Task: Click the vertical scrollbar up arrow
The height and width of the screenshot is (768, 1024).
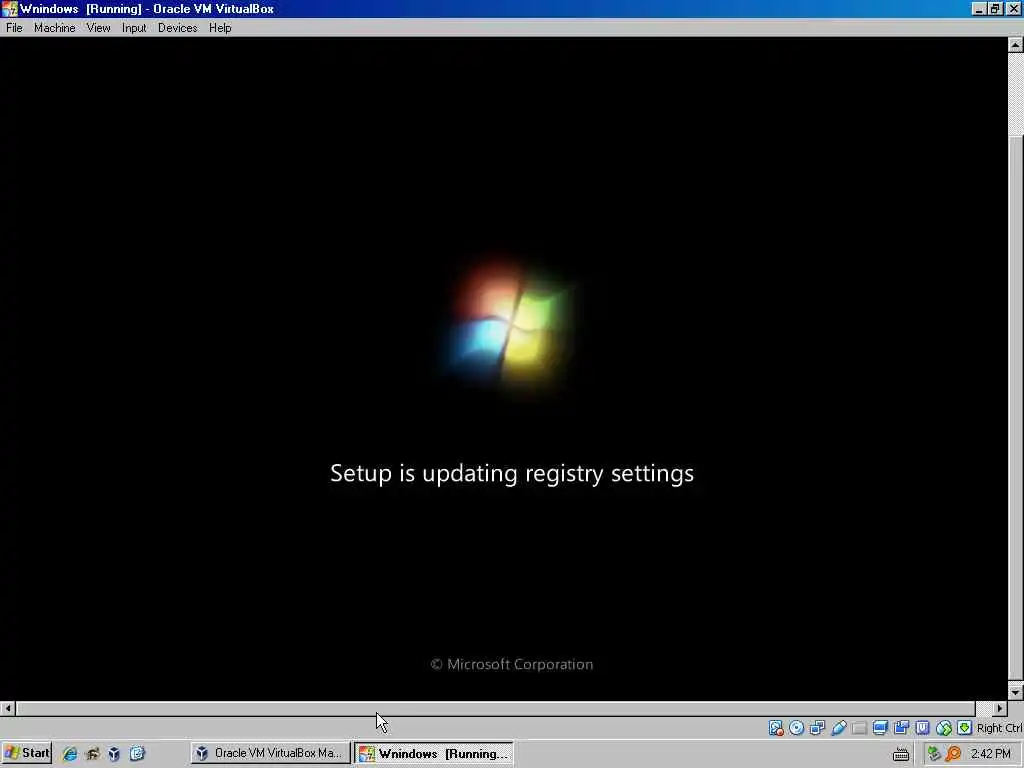Action: pos(1016,45)
